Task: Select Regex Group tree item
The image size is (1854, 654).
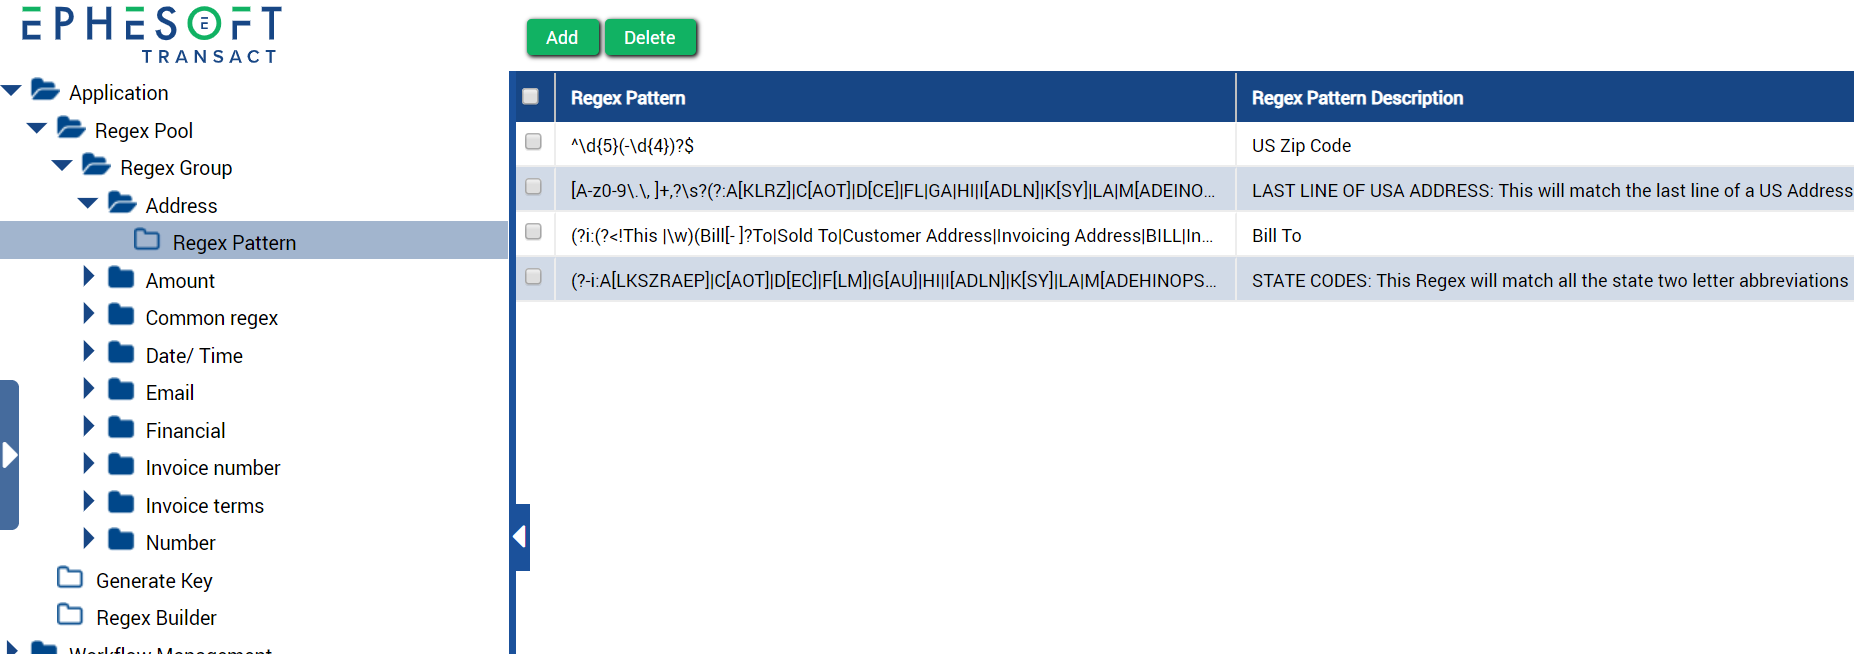Action: (x=176, y=168)
